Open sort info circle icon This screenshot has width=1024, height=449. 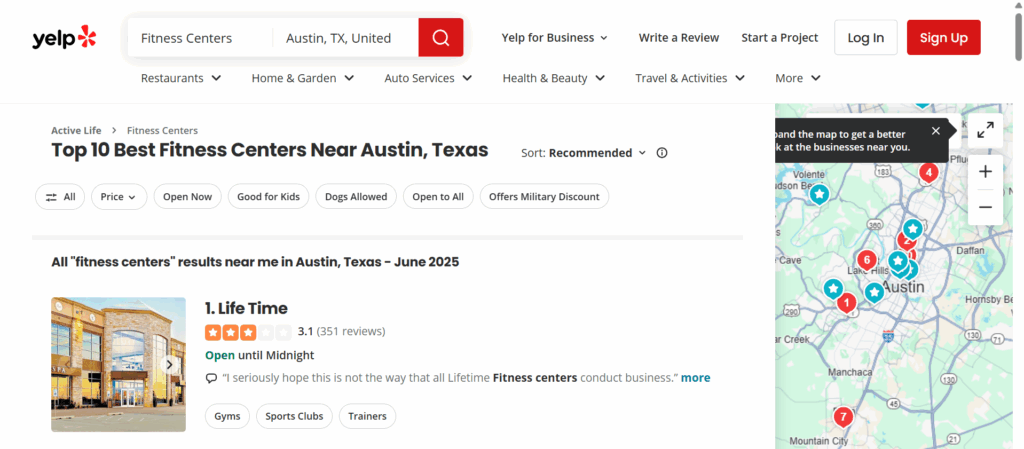tap(662, 153)
